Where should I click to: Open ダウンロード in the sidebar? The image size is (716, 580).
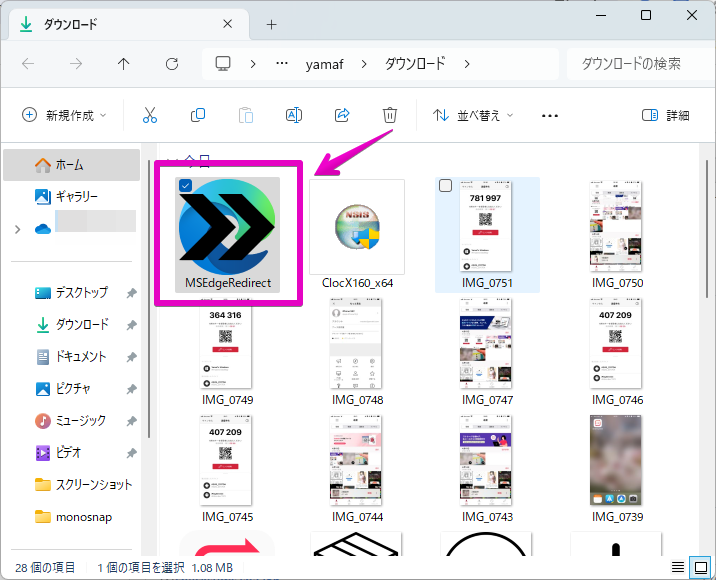click(71, 324)
